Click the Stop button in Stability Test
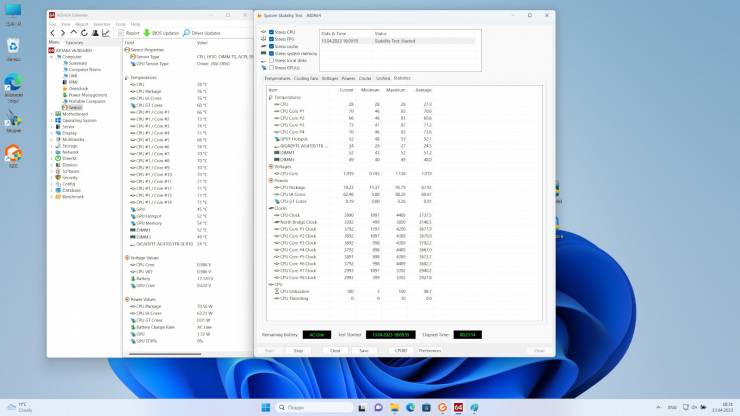The image size is (740, 416). [298, 351]
